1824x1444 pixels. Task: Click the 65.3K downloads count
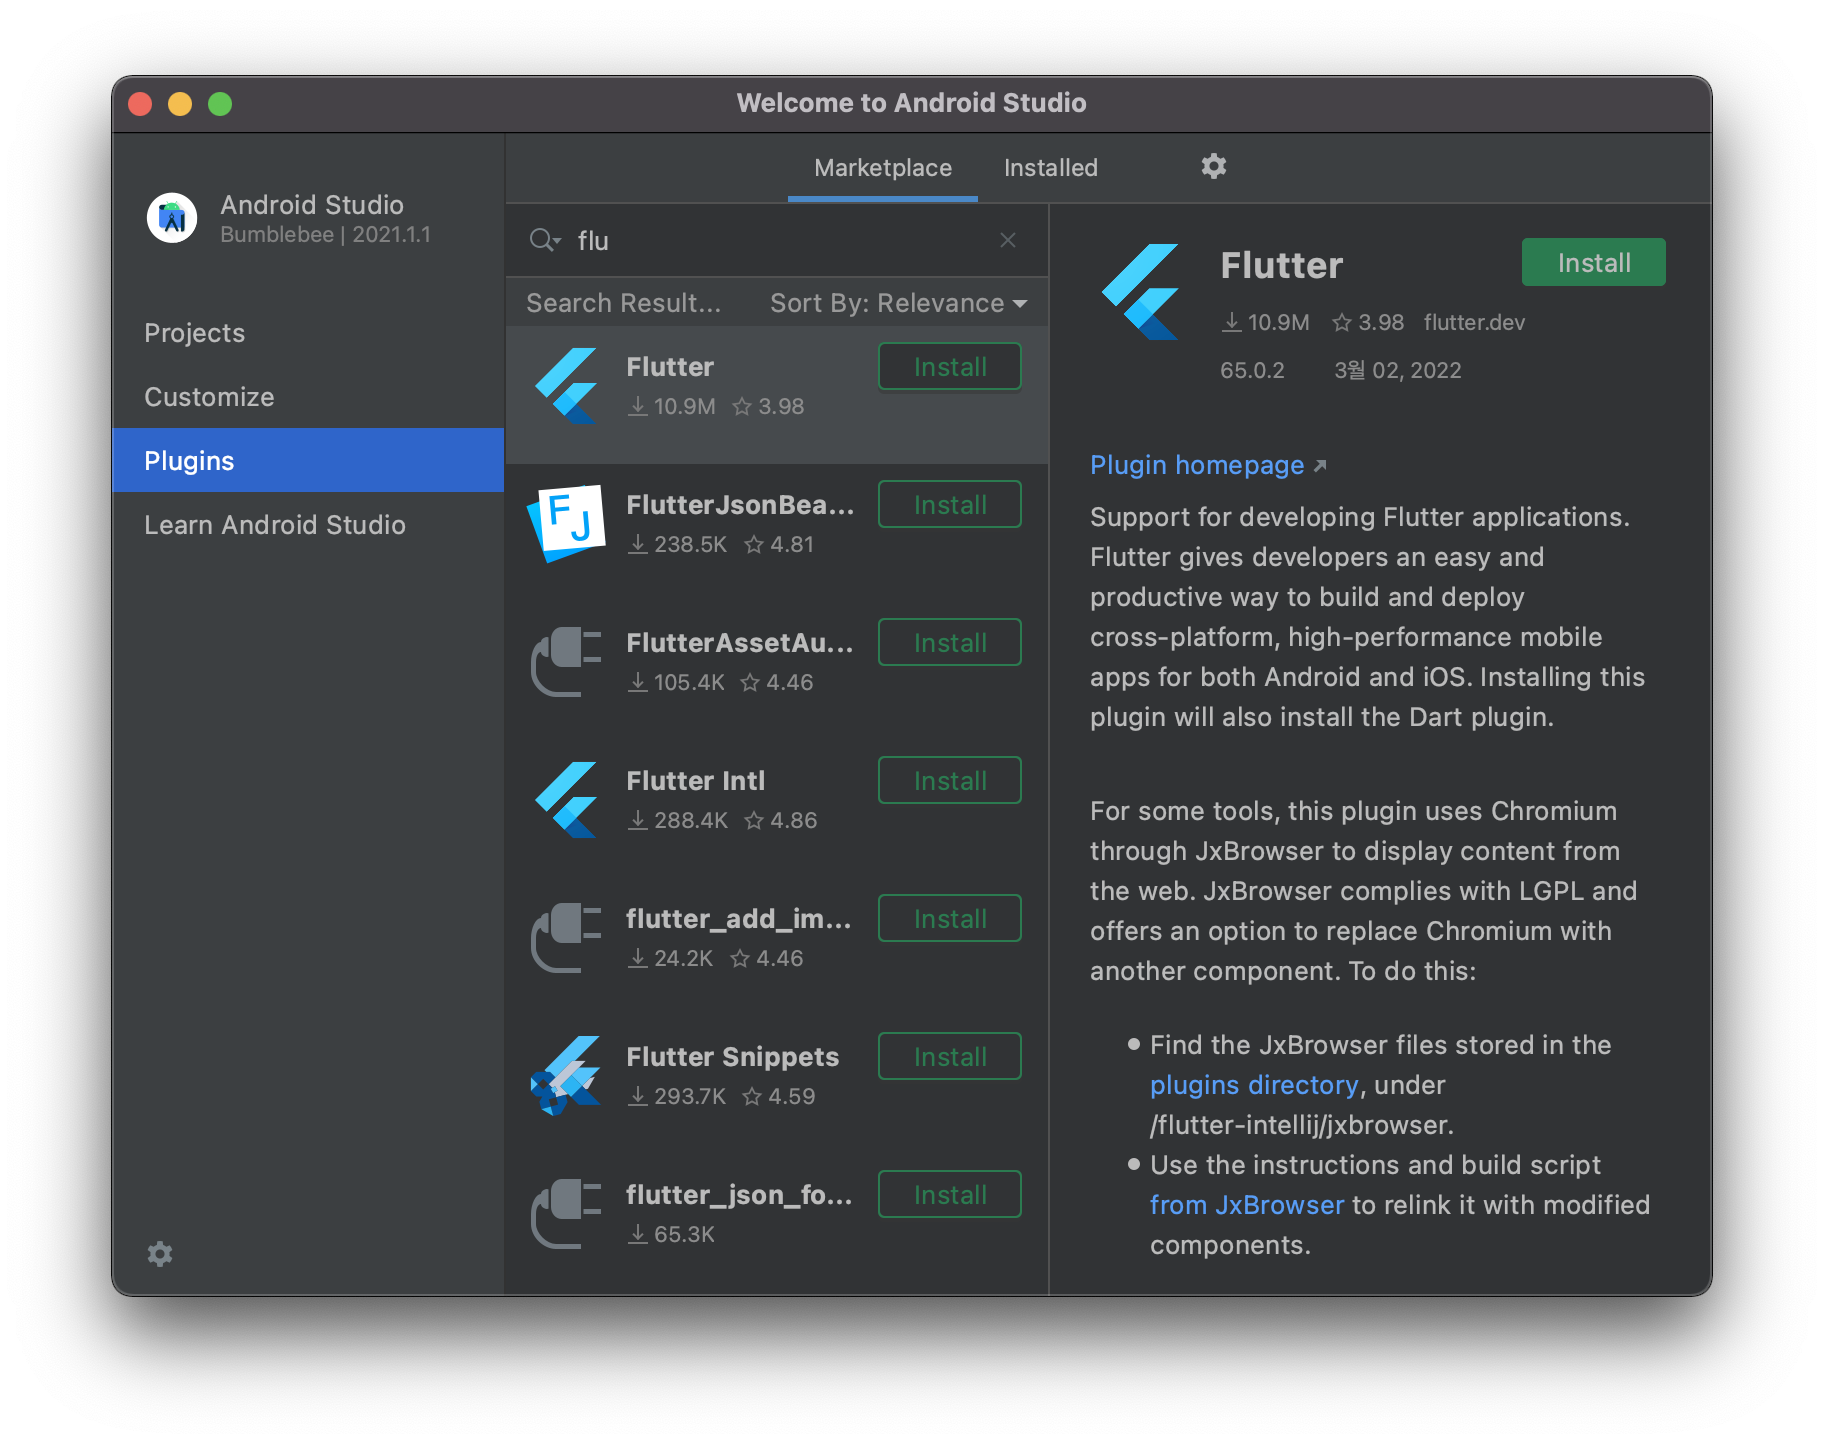[x=684, y=1234]
